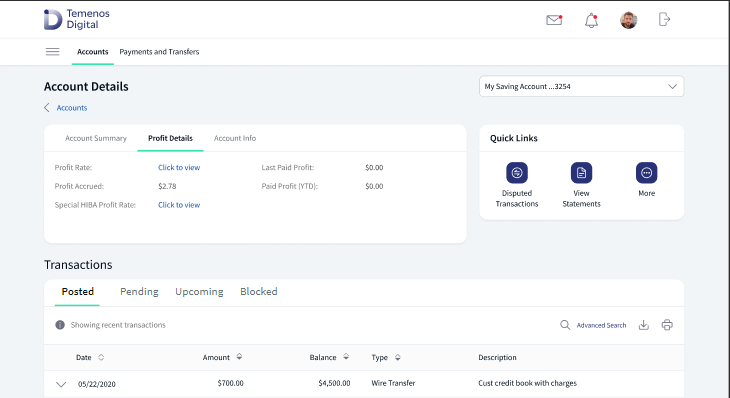Click to view Special HIBA Profit Rate
This screenshot has width=730, height=398.
(x=179, y=205)
